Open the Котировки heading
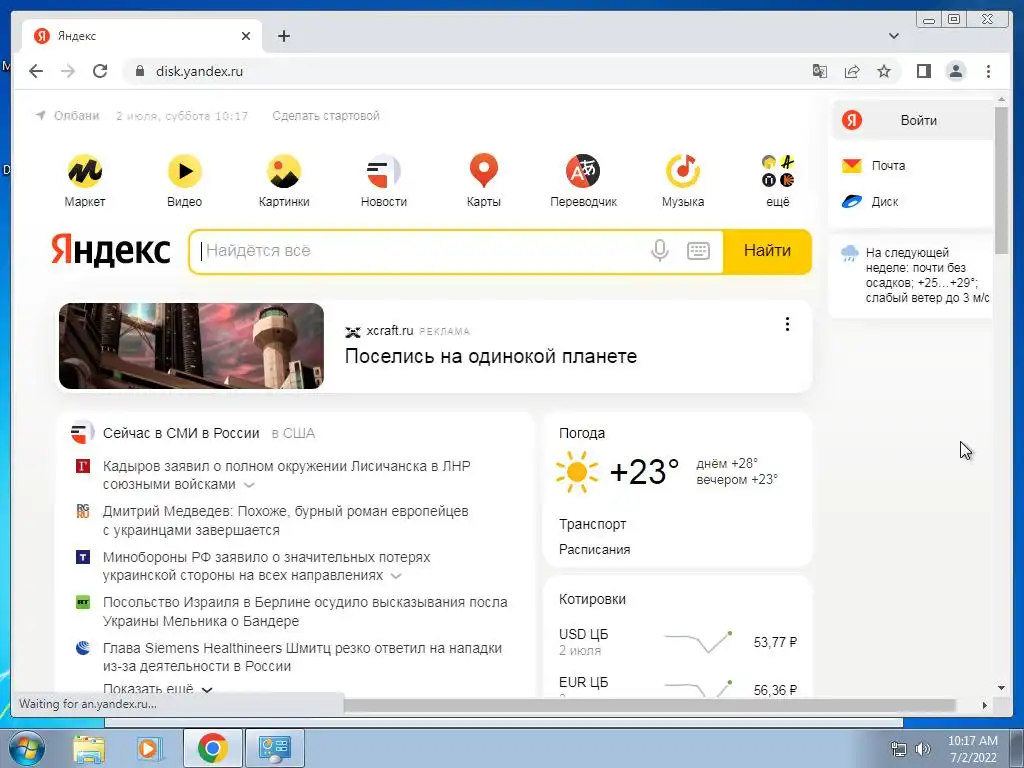The height and width of the screenshot is (768, 1024). click(x=592, y=599)
